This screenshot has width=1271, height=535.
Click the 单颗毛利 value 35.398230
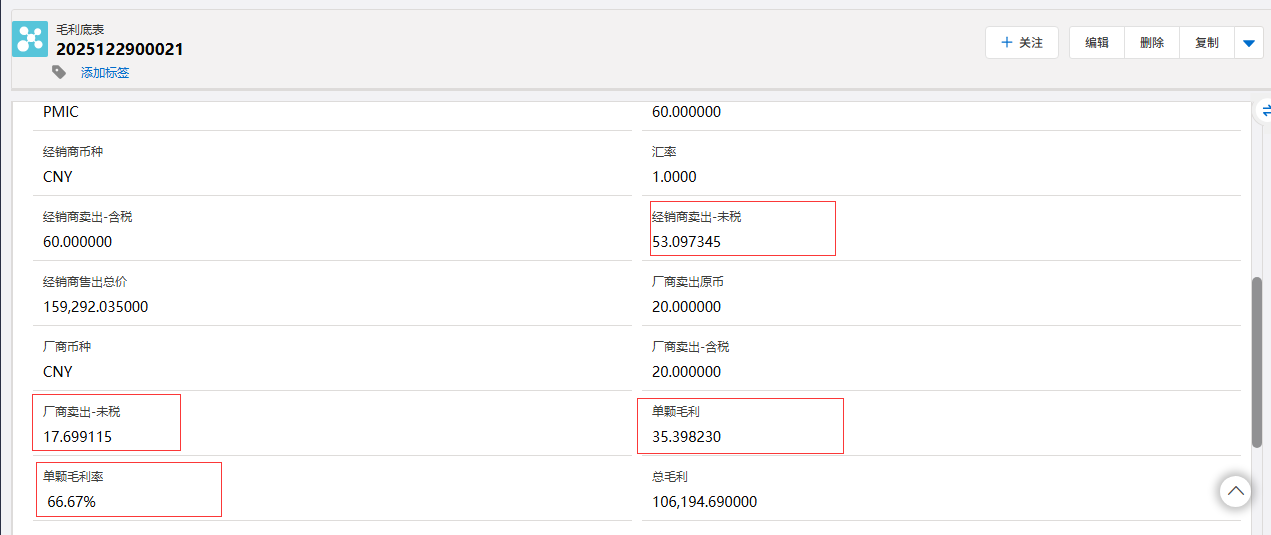[x=686, y=437]
